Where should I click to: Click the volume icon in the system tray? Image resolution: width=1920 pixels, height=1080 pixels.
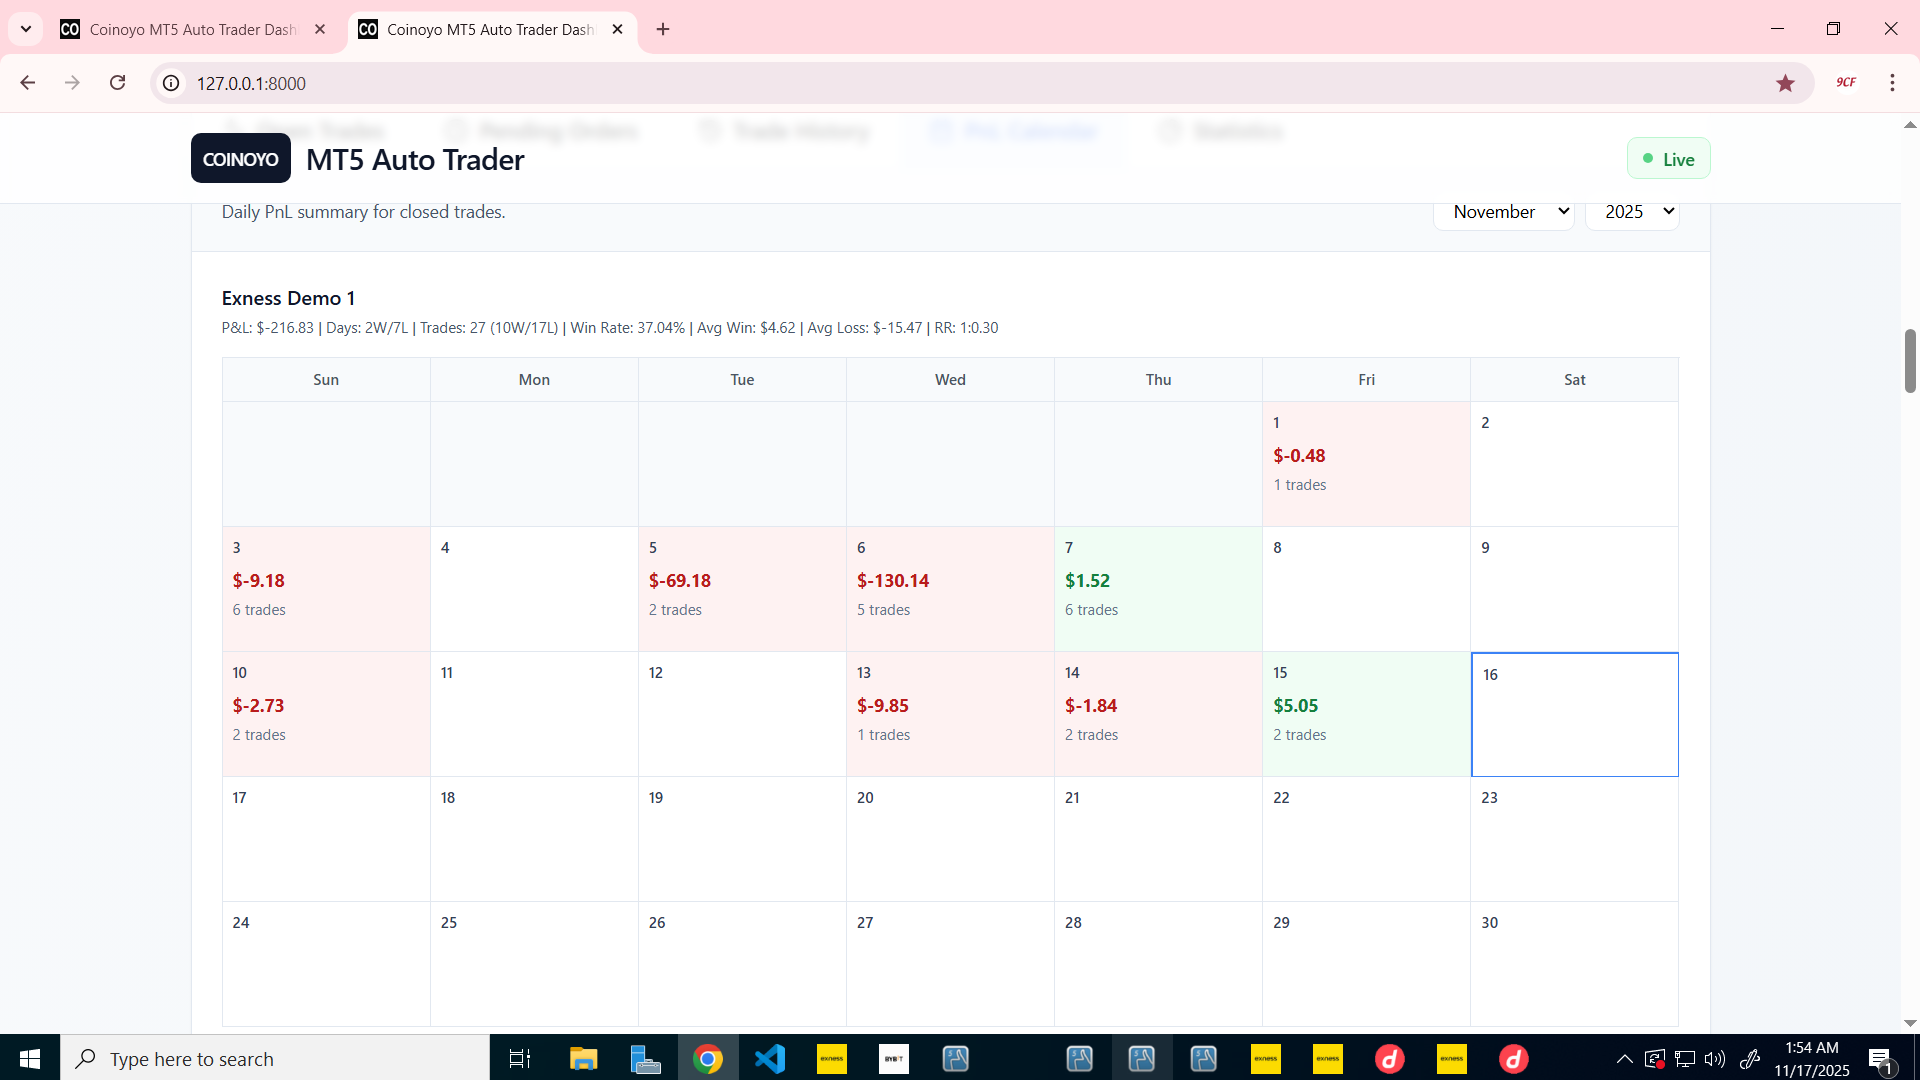(x=1716, y=1059)
